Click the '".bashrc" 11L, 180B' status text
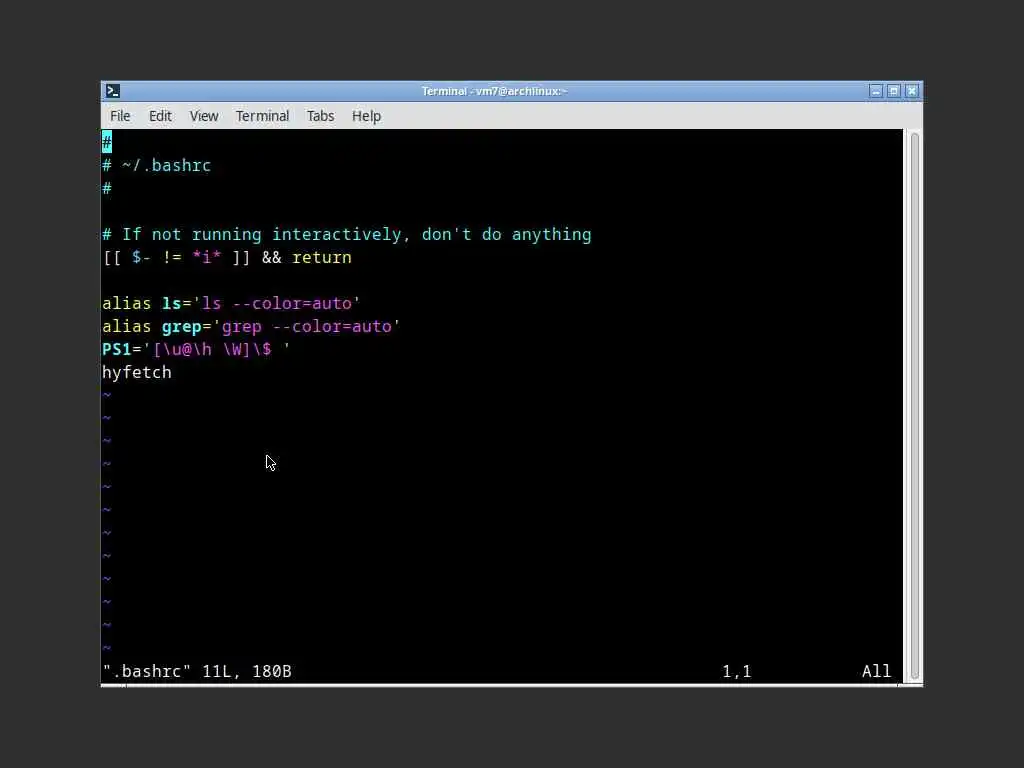Screen dimensions: 1024x768 (x=197, y=671)
